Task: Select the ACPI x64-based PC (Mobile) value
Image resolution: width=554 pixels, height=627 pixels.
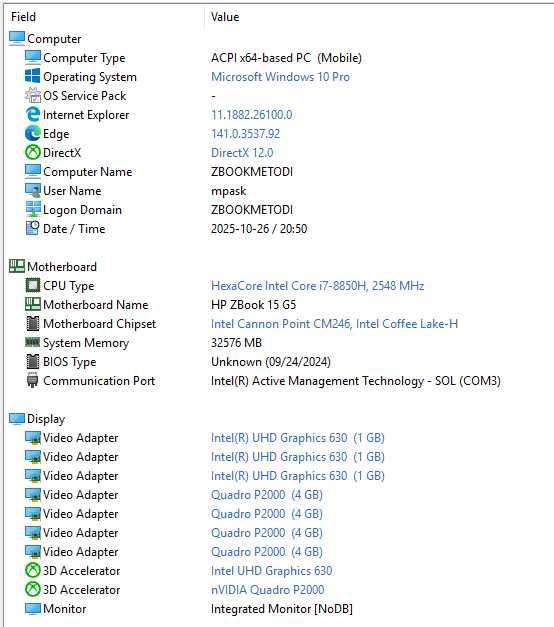Action: coord(286,58)
